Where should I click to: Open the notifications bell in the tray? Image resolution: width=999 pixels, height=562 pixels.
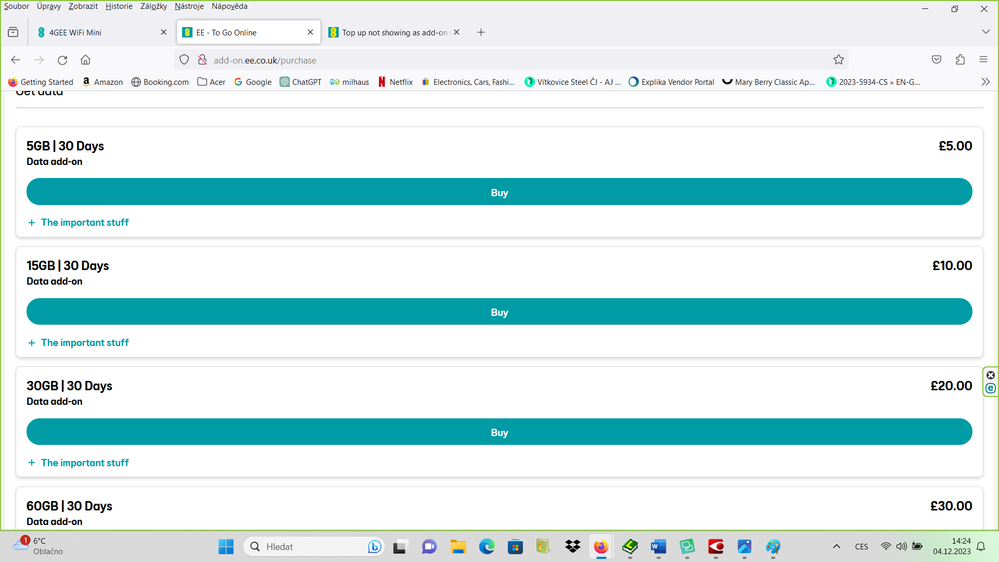pos(981,546)
